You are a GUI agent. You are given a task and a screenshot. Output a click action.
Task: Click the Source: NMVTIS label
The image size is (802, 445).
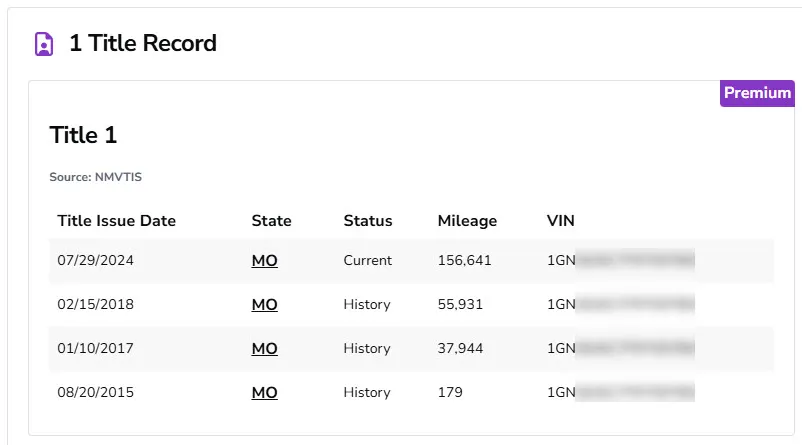[x=96, y=177]
